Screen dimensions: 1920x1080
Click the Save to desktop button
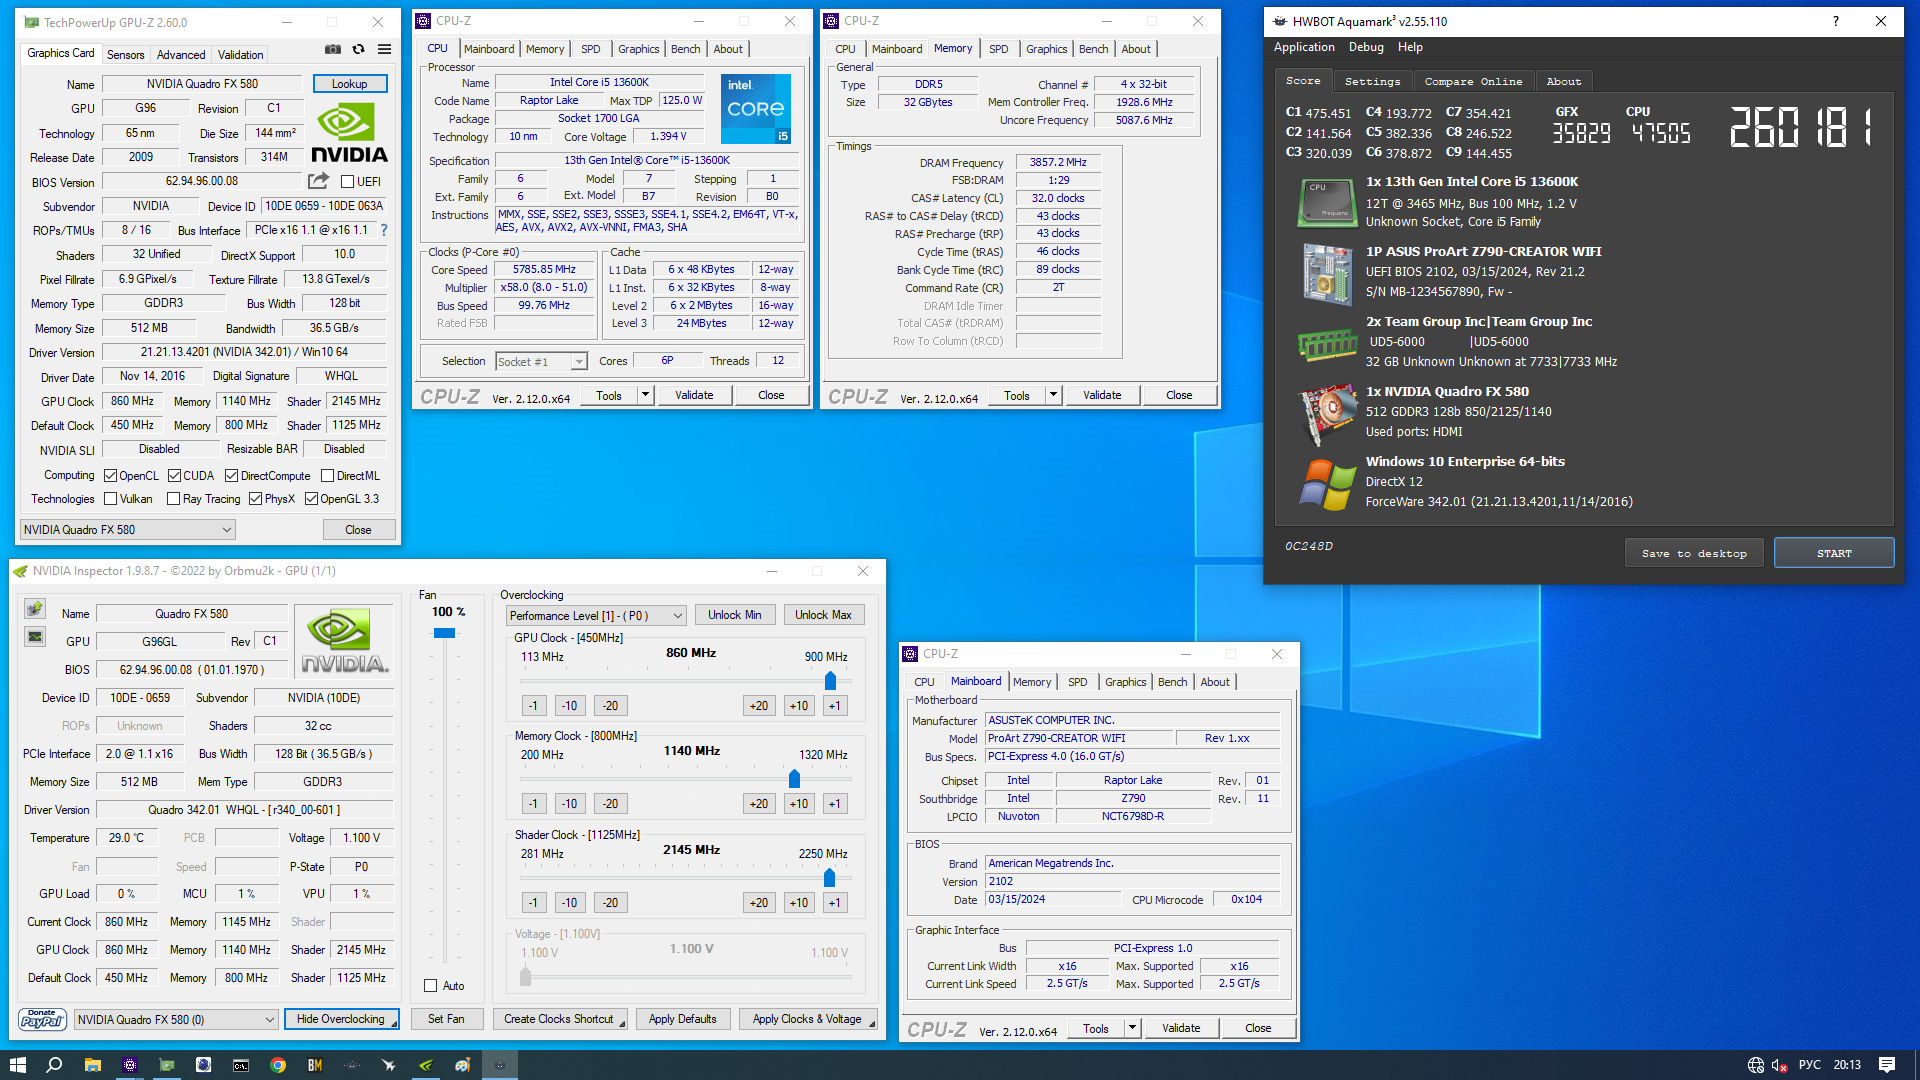tap(1694, 553)
